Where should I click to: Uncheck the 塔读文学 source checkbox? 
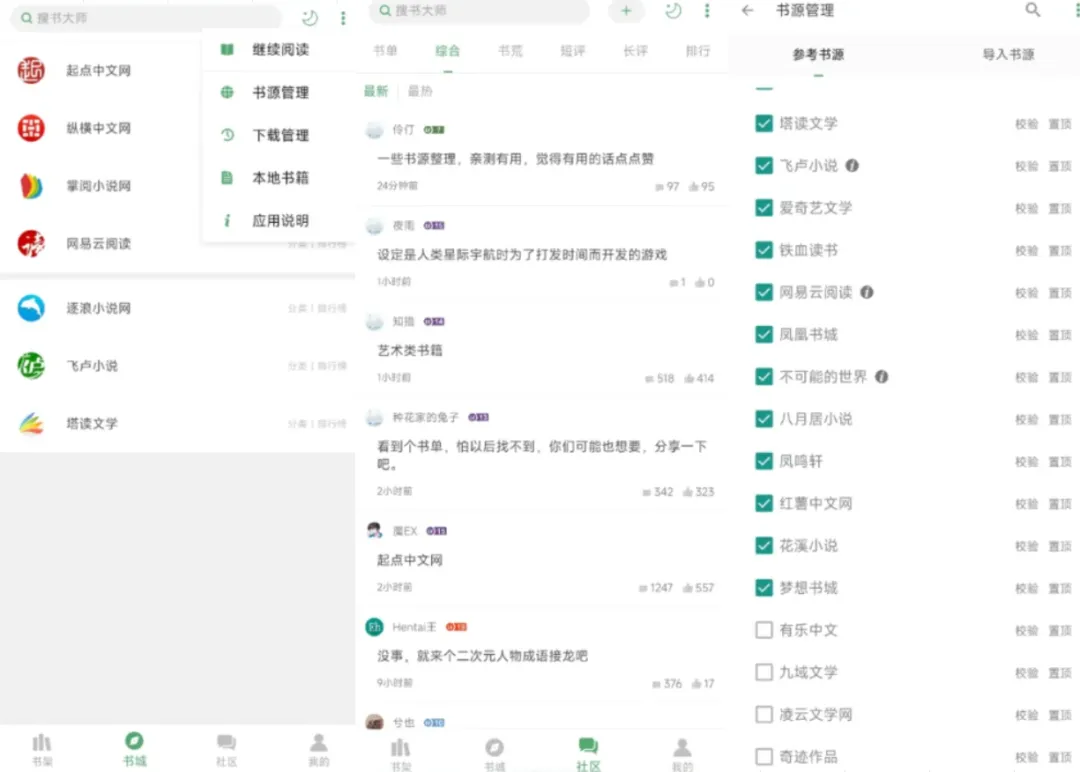click(764, 123)
